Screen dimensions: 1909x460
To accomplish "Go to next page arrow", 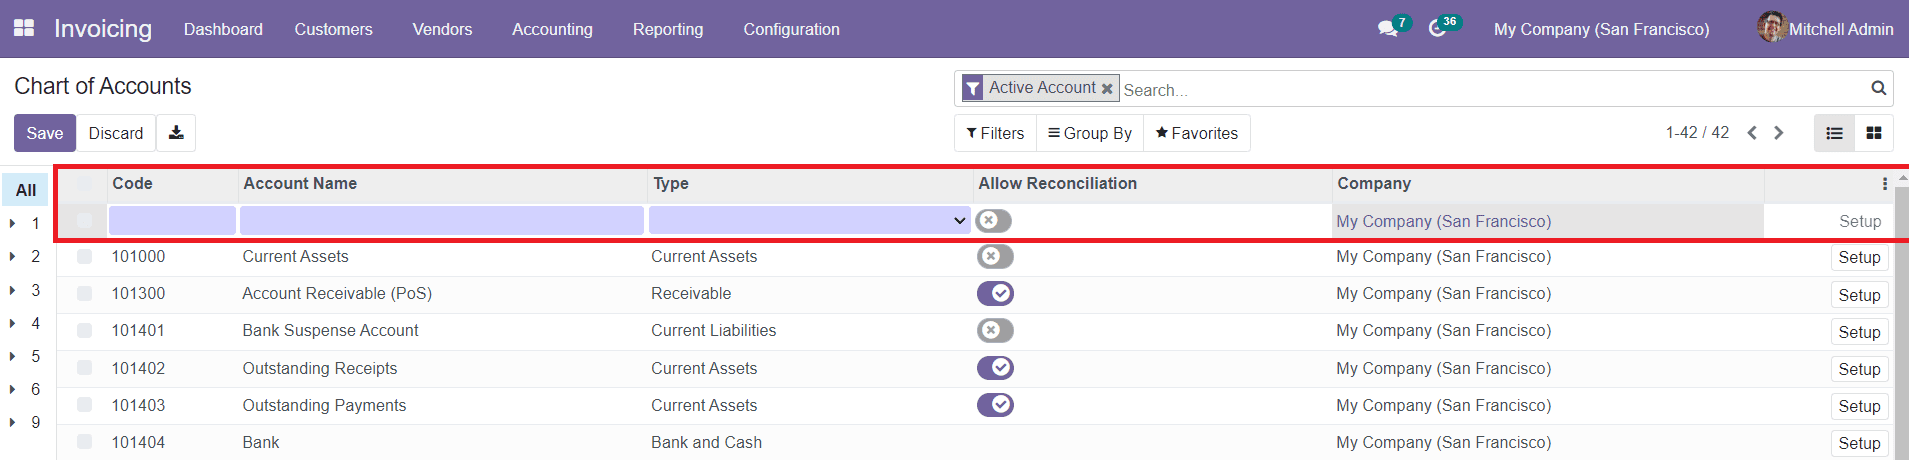I will [x=1779, y=133].
